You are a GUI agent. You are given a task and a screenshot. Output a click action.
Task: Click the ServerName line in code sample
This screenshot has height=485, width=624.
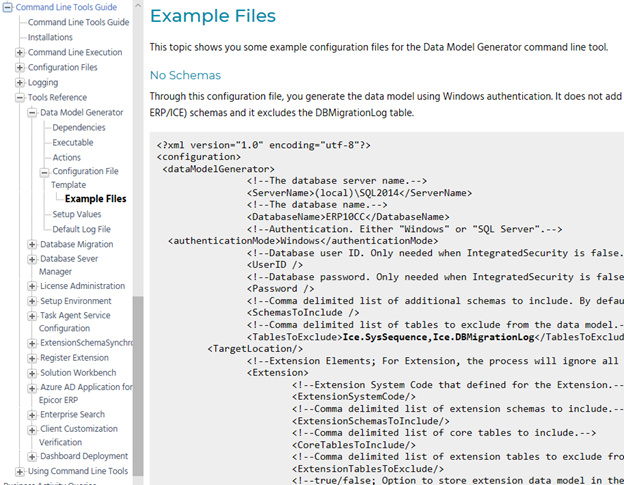(359, 193)
